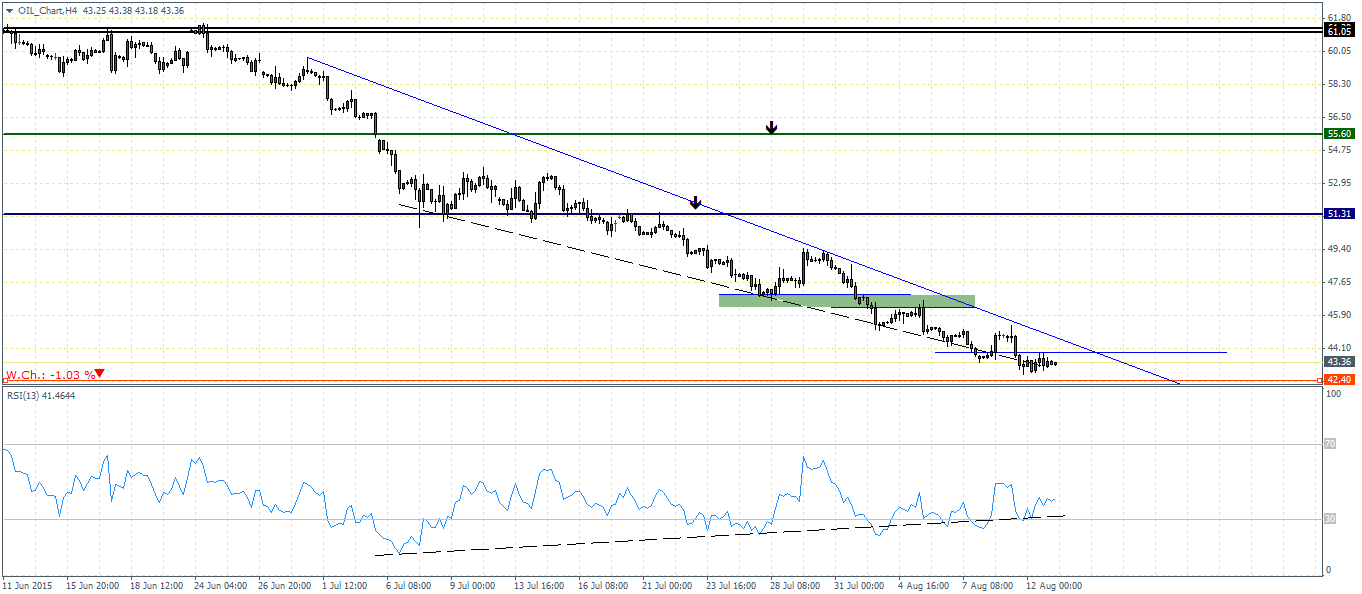The image size is (1362, 594).
Task: Click the red triangle beside W.Ch. label
Action: pyautogui.click(x=100, y=375)
